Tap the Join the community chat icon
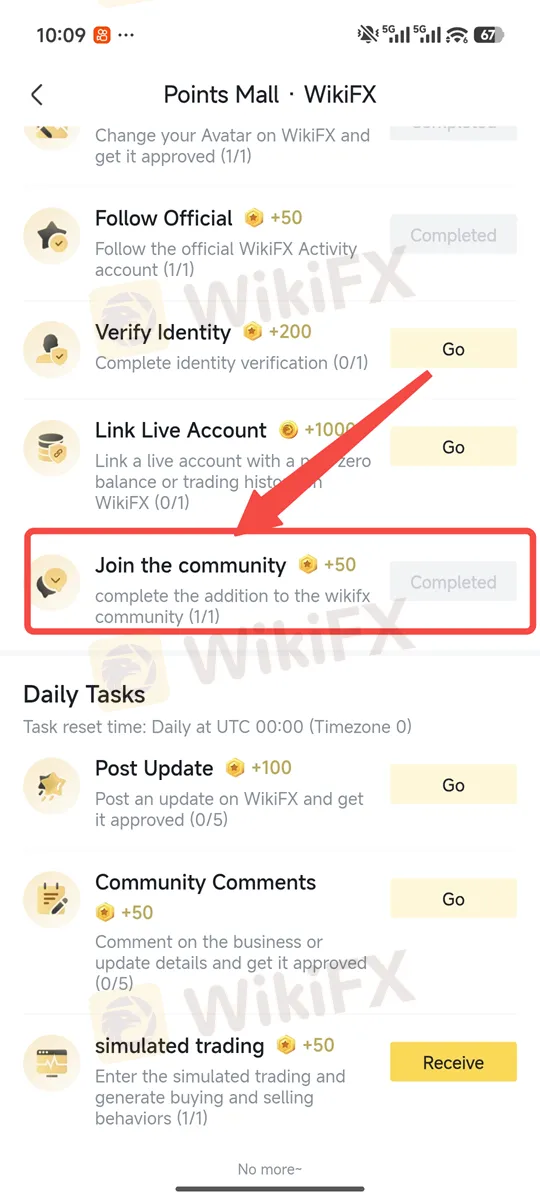Screen dimensions: 540x1200 52,581
